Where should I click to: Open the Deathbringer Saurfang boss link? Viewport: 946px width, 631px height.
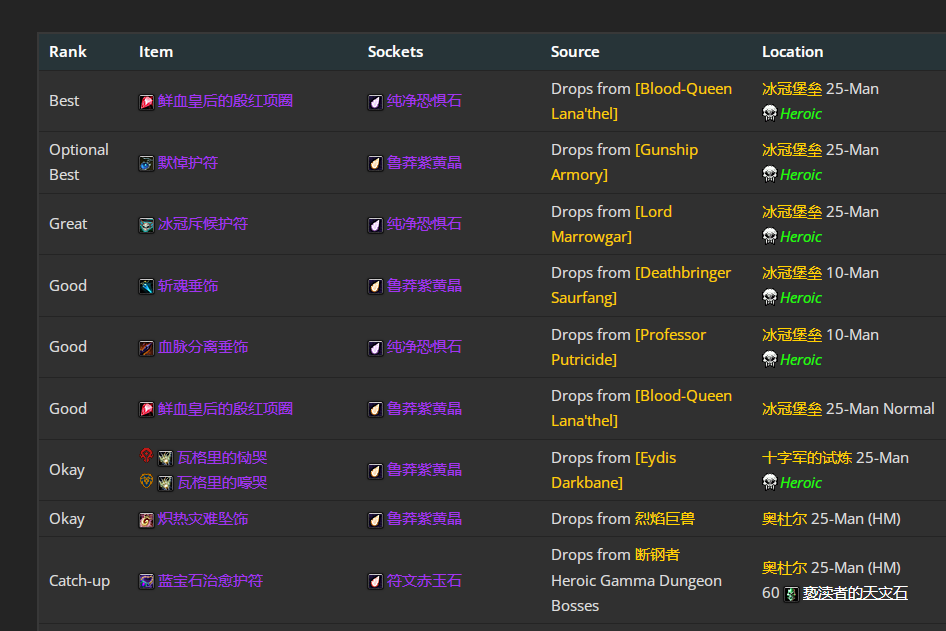point(640,285)
